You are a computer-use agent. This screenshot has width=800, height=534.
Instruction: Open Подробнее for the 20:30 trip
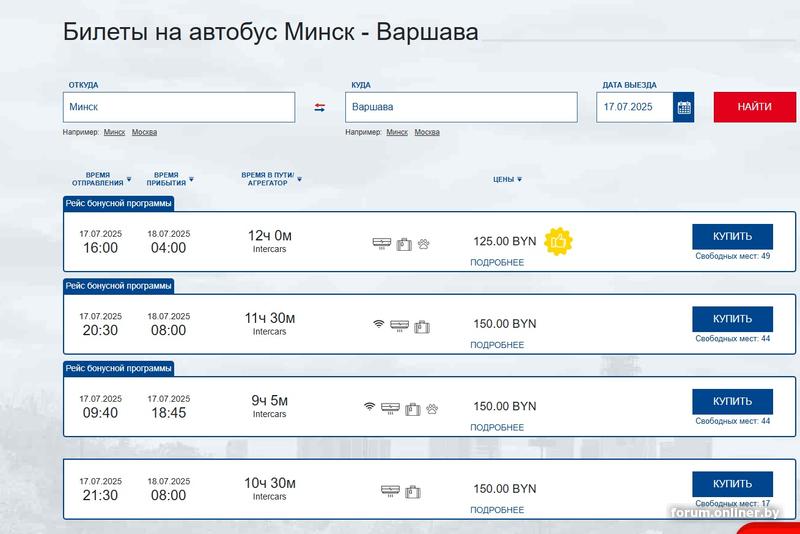click(x=497, y=345)
